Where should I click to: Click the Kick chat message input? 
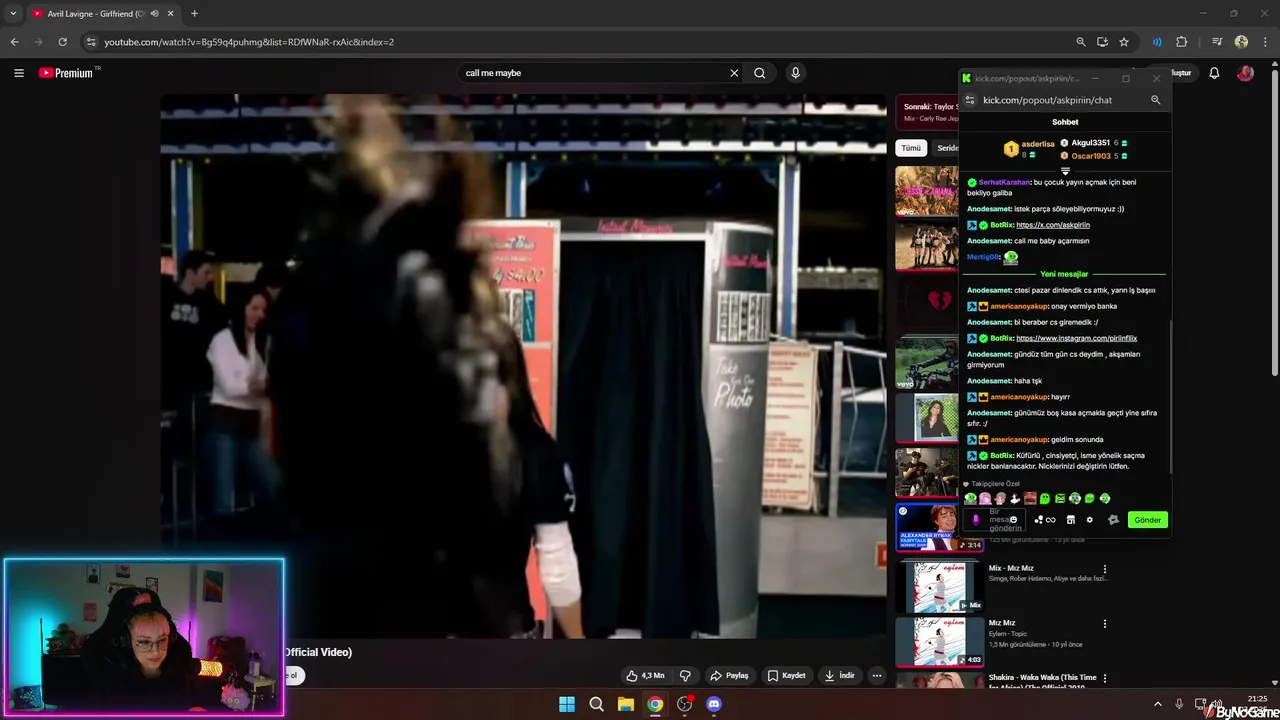coord(995,520)
